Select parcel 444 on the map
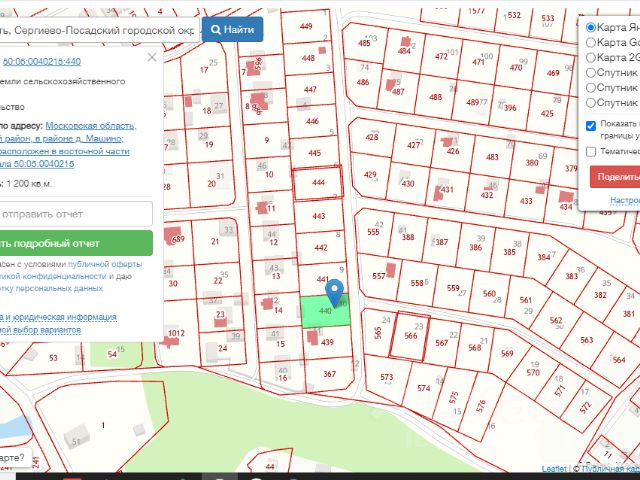This screenshot has height=480, width=640. click(x=318, y=184)
